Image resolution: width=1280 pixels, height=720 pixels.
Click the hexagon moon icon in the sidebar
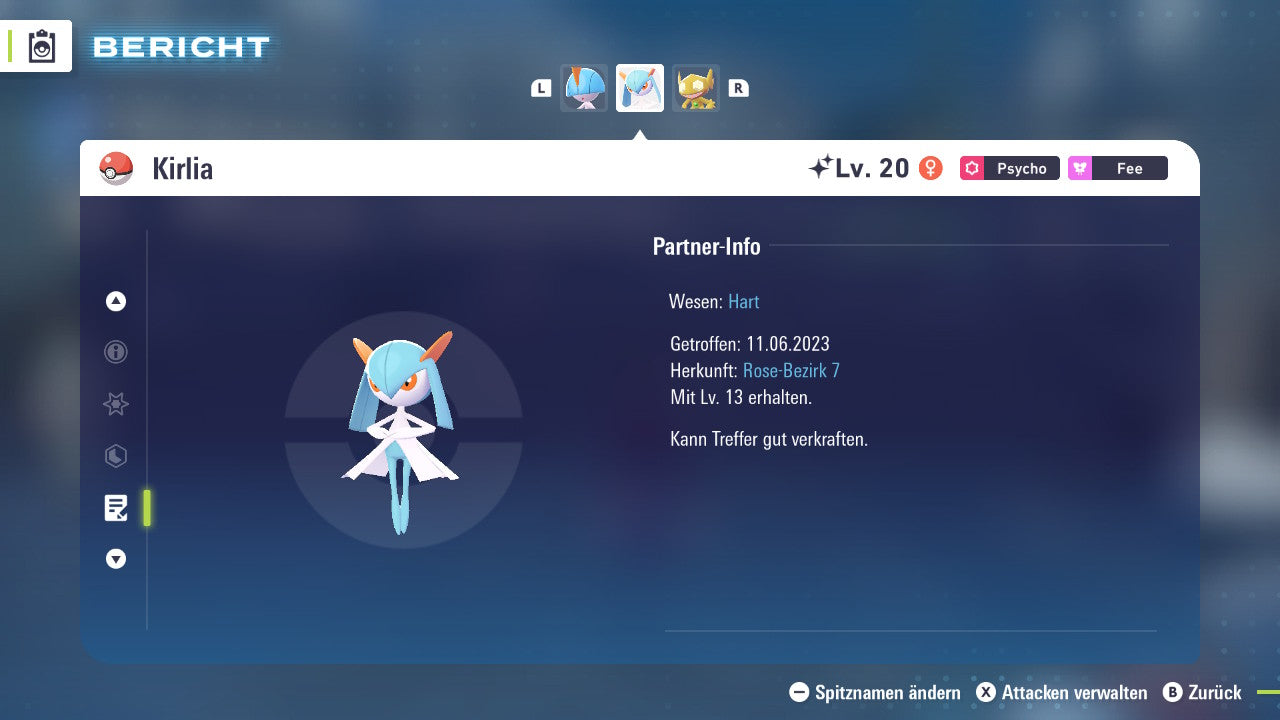[115, 456]
